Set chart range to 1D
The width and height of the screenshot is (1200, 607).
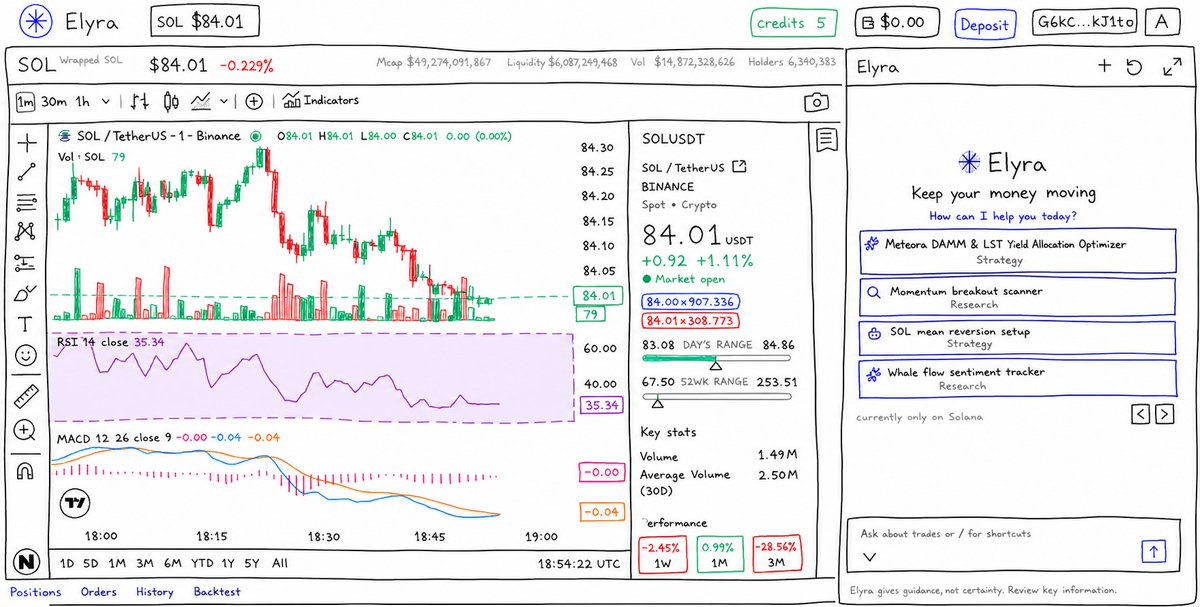tap(66, 563)
